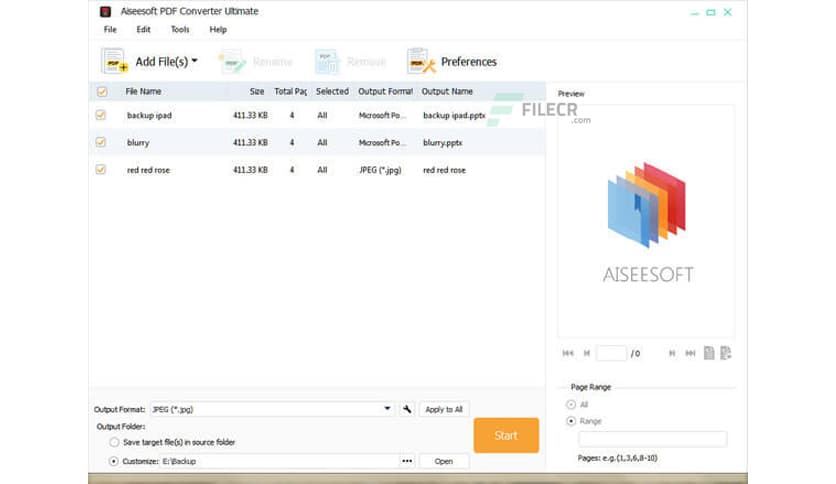
Task: Open output format settings wrench icon
Action: point(407,409)
